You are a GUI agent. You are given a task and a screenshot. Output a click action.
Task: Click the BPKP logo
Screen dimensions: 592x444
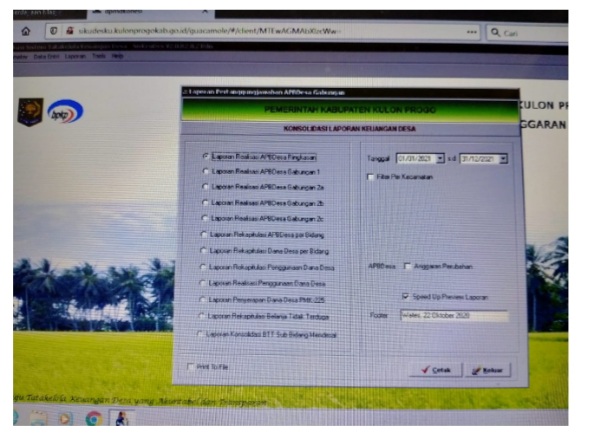point(65,111)
